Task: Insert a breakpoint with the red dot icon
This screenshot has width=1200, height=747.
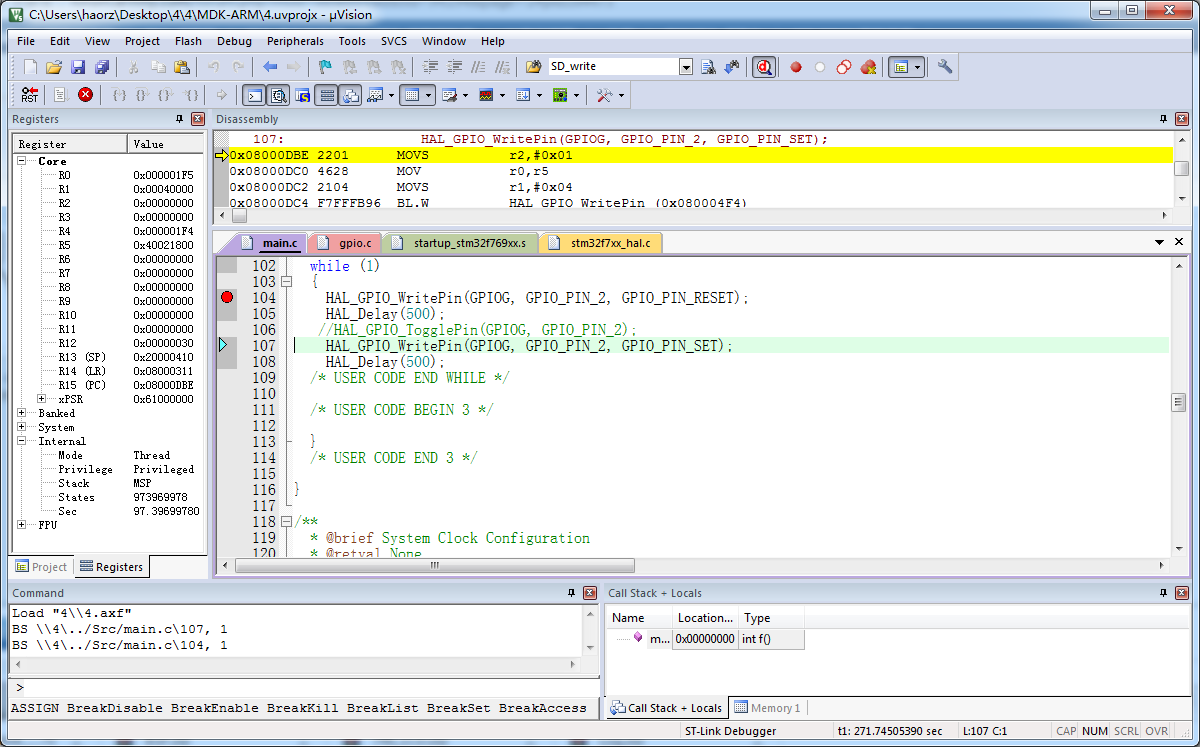Action: pos(796,67)
